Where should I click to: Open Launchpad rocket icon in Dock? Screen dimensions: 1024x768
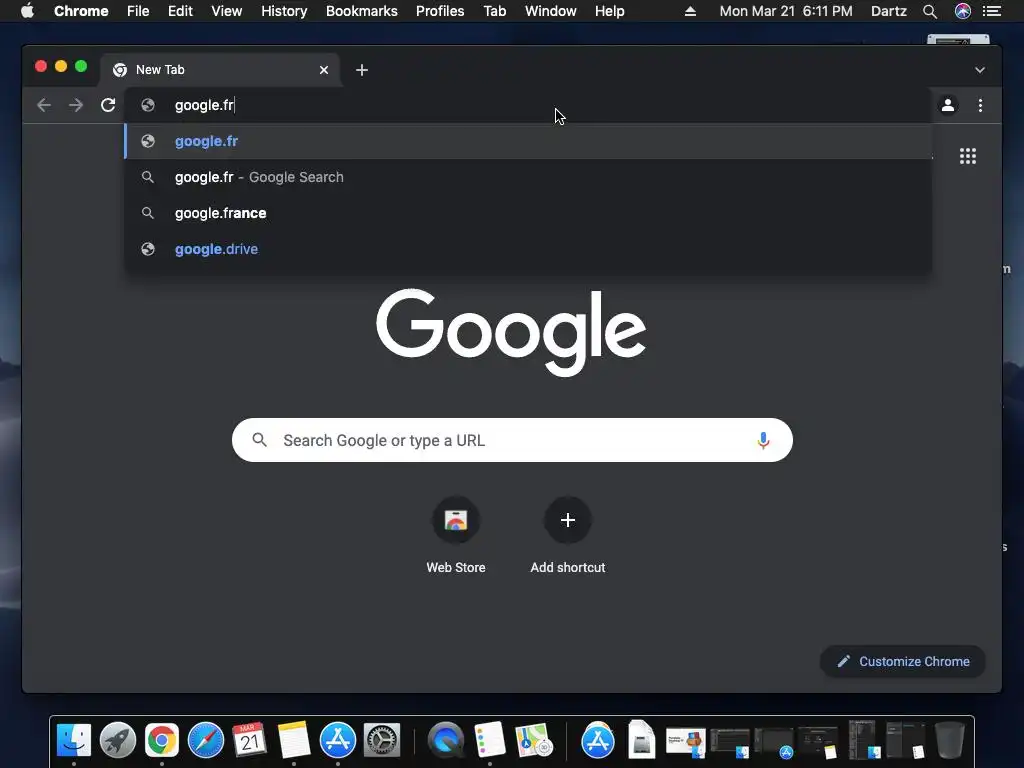[x=118, y=740]
